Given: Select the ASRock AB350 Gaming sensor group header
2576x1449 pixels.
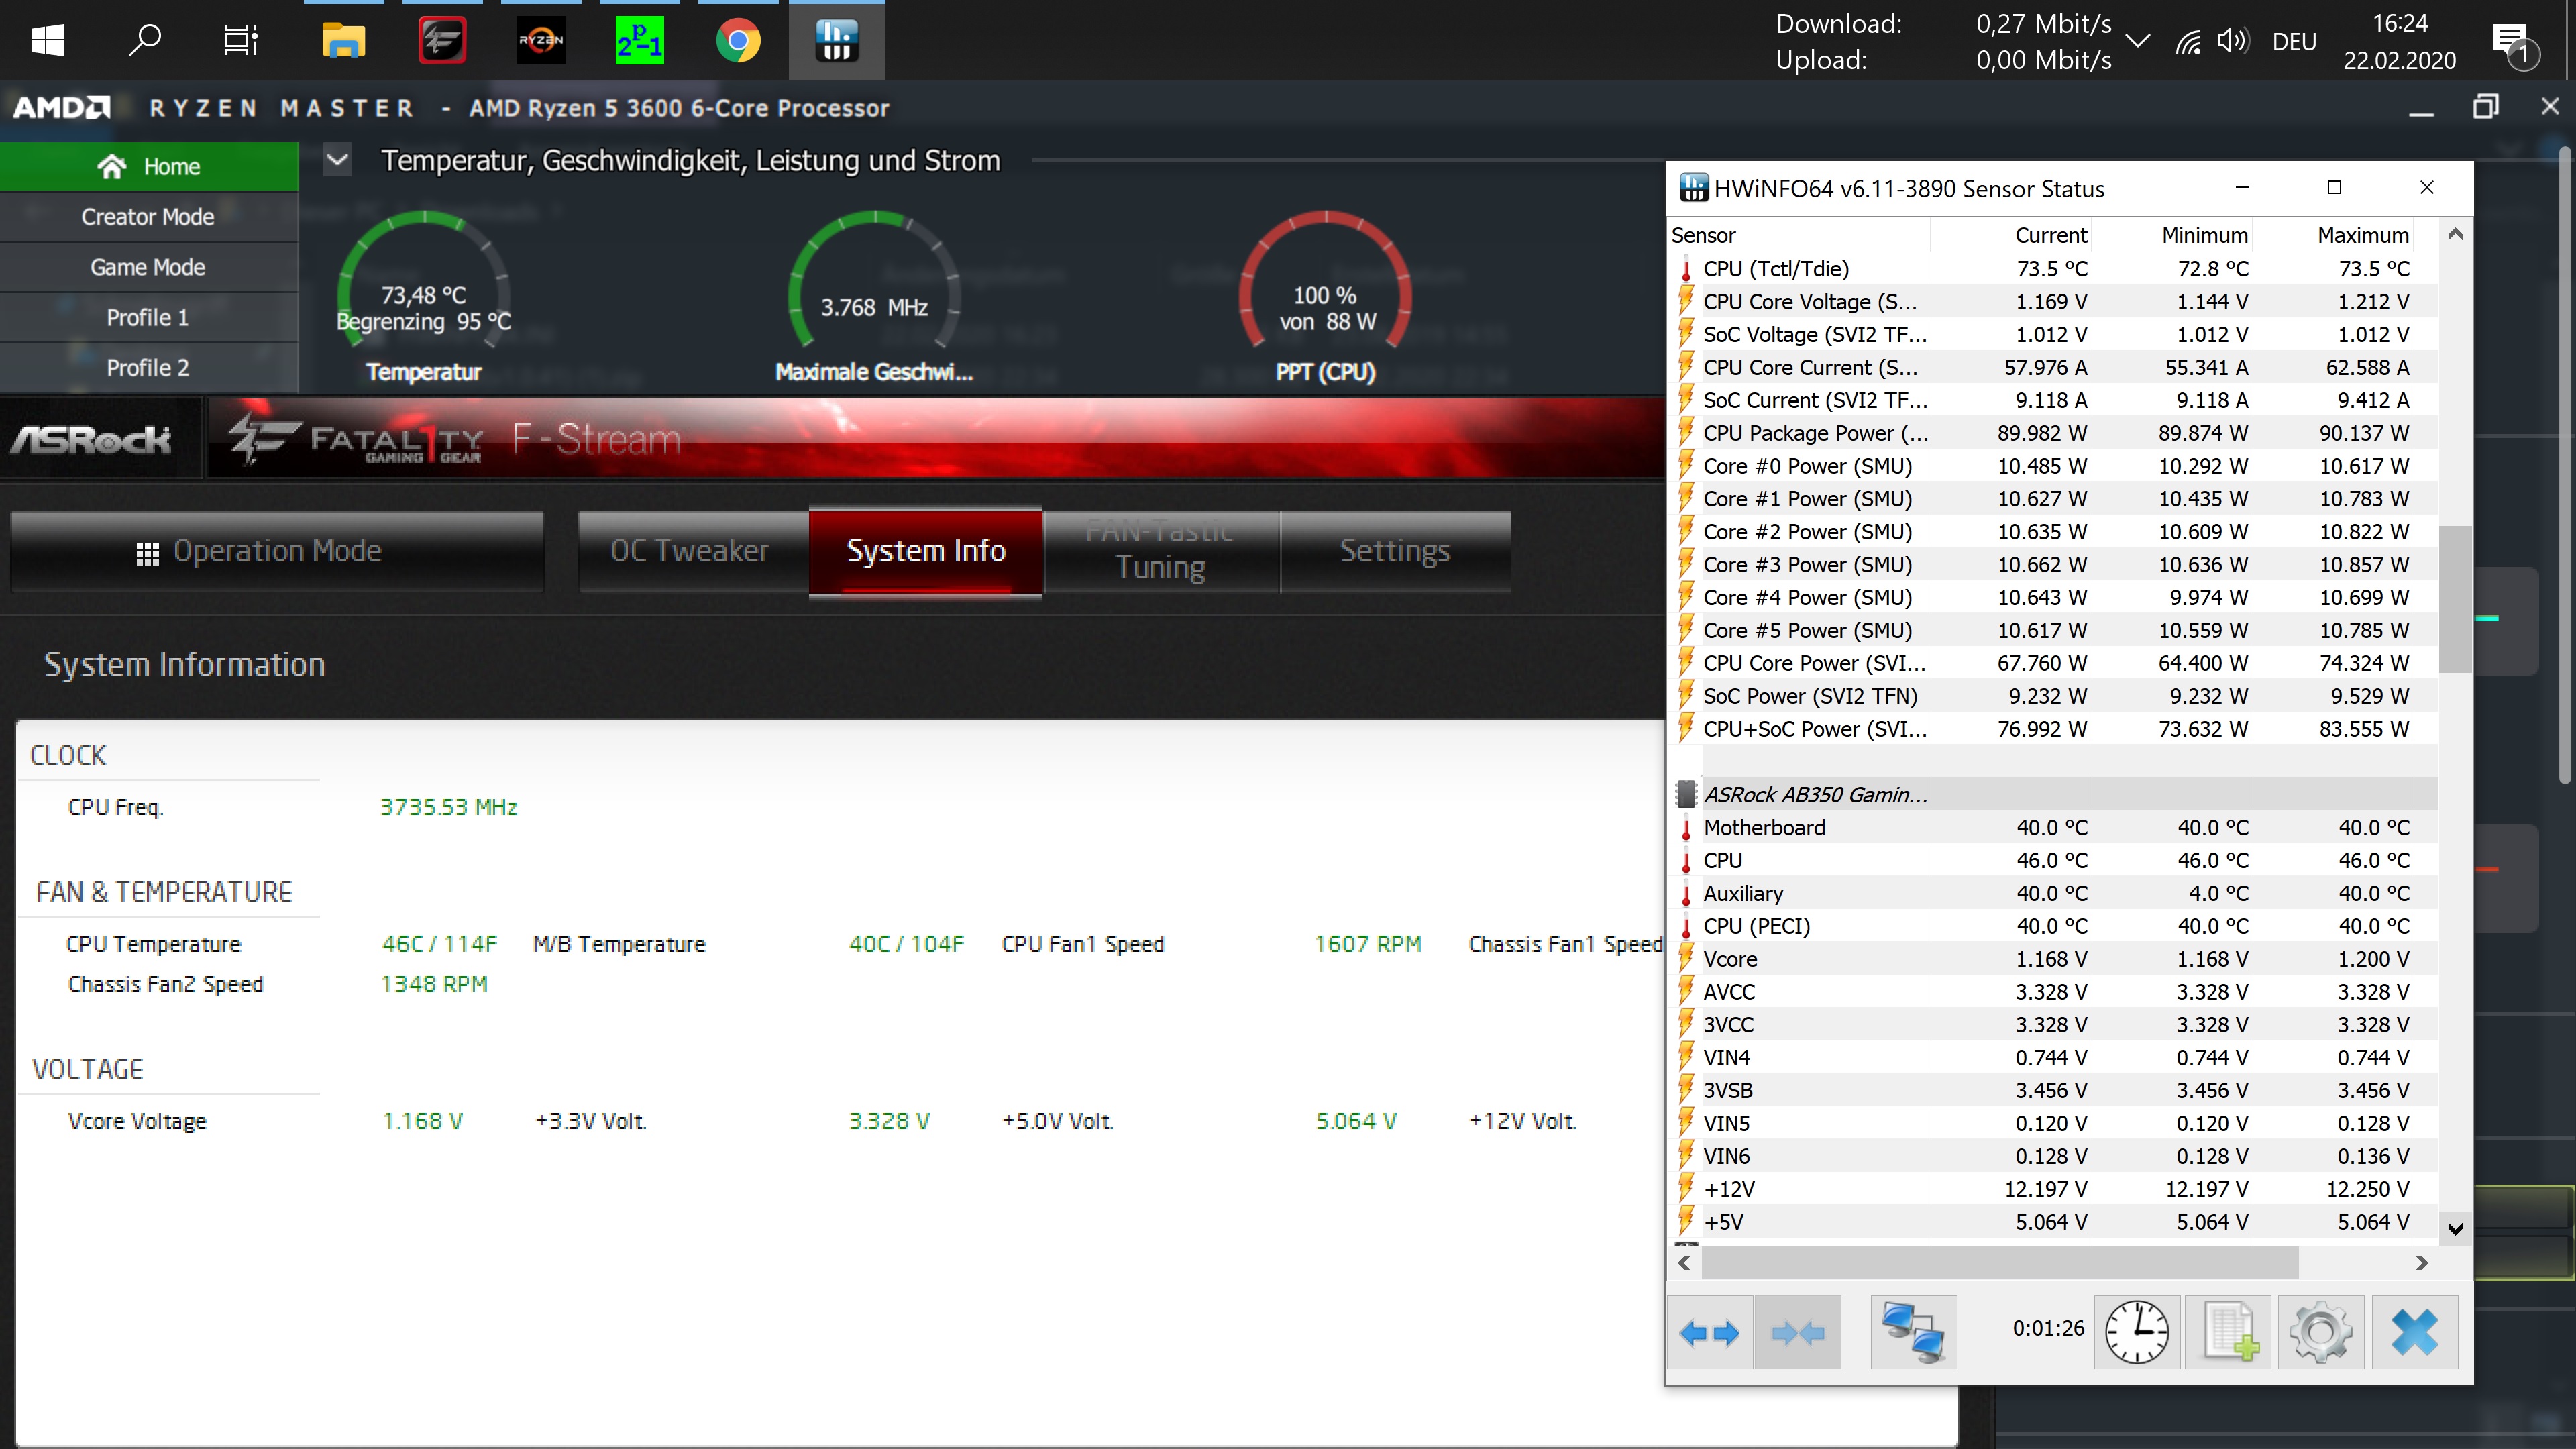Looking at the screenshot, I should 2053,794.
